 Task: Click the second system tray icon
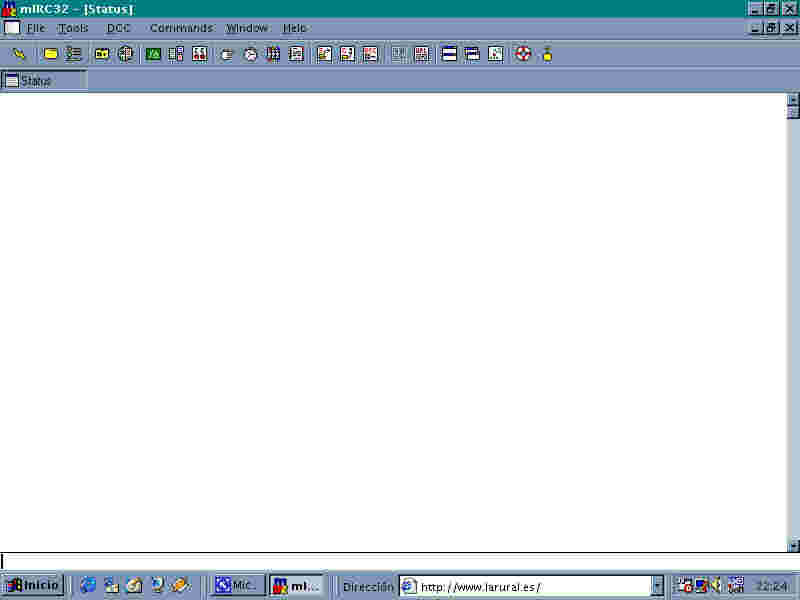click(702, 585)
